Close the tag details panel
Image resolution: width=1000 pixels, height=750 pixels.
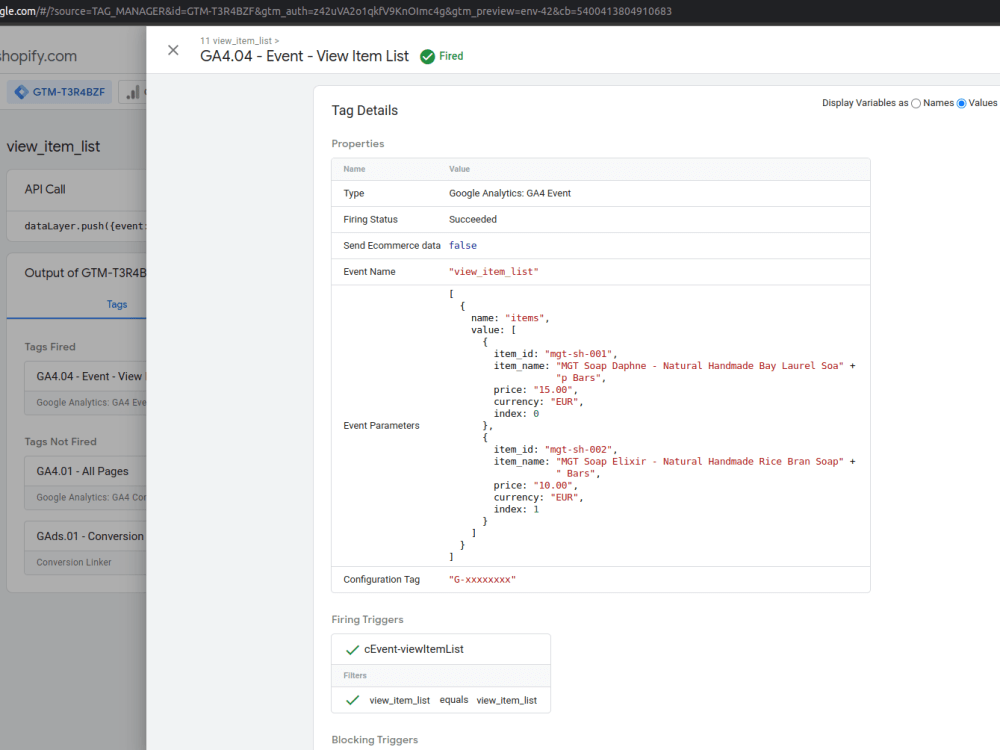[173, 50]
